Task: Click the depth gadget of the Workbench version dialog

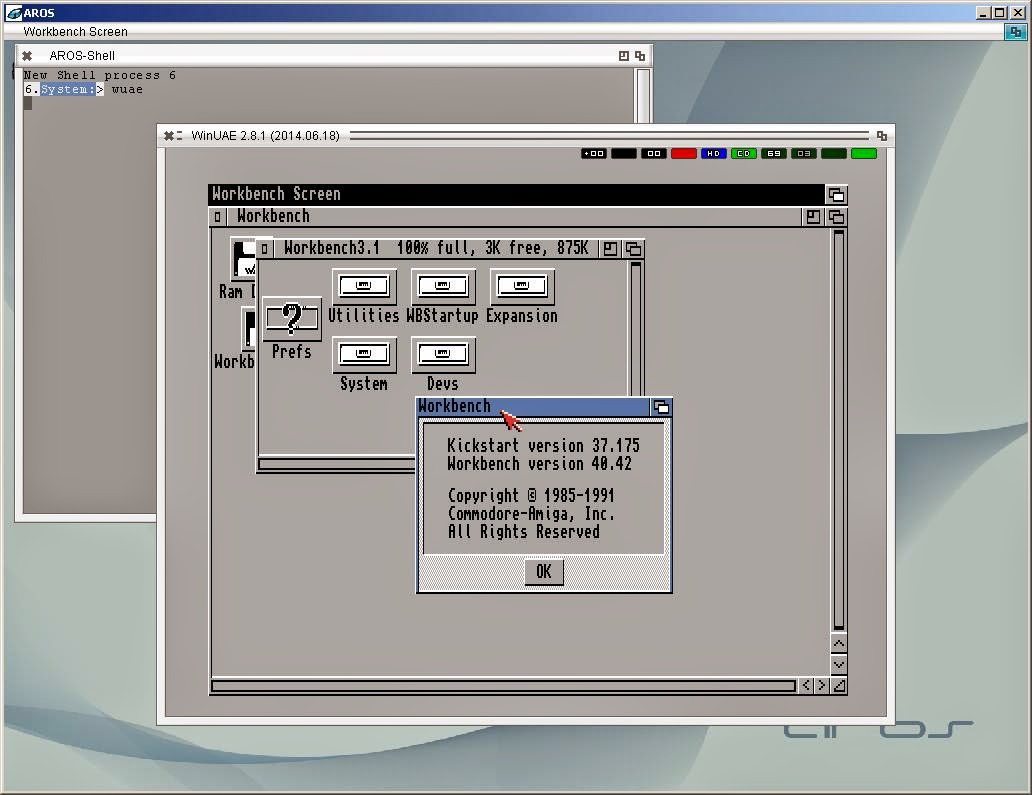Action: (x=661, y=407)
